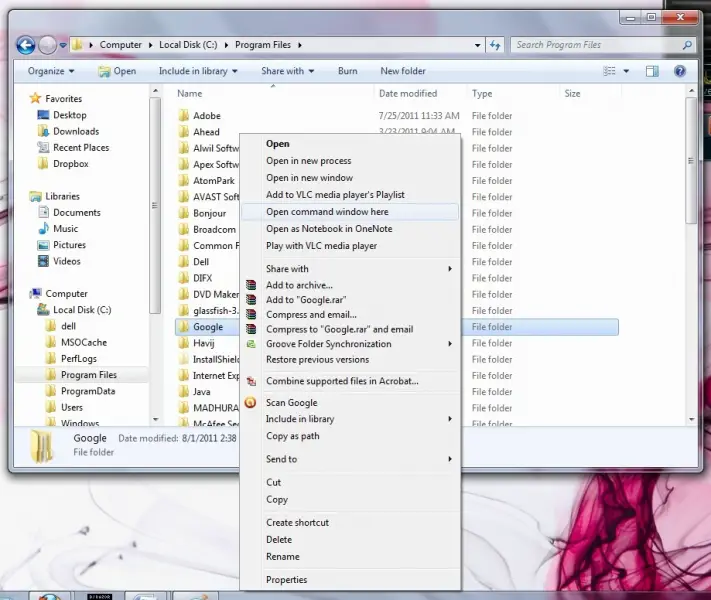Click the blue Back navigation arrow

click(26, 45)
